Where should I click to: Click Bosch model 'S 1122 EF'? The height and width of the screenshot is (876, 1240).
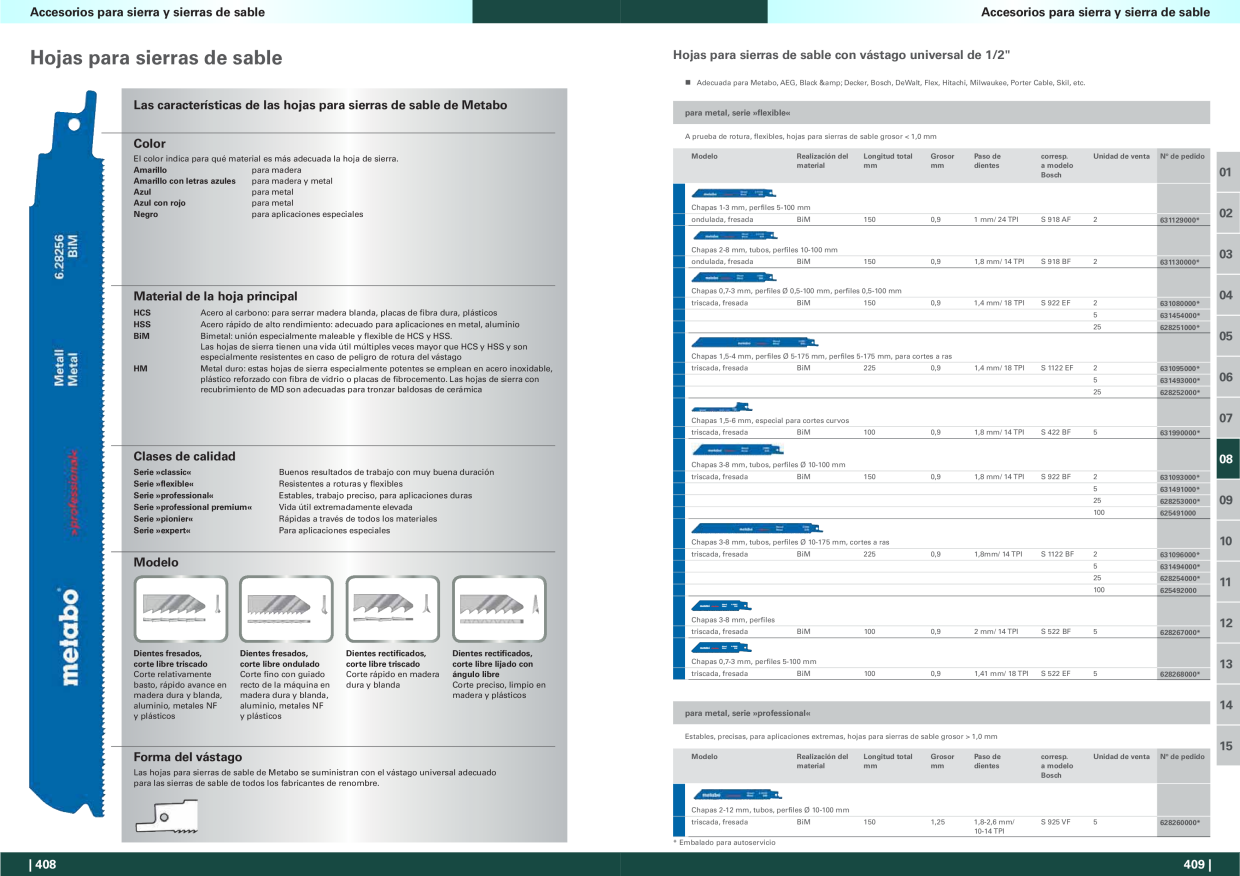click(1057, 368)
